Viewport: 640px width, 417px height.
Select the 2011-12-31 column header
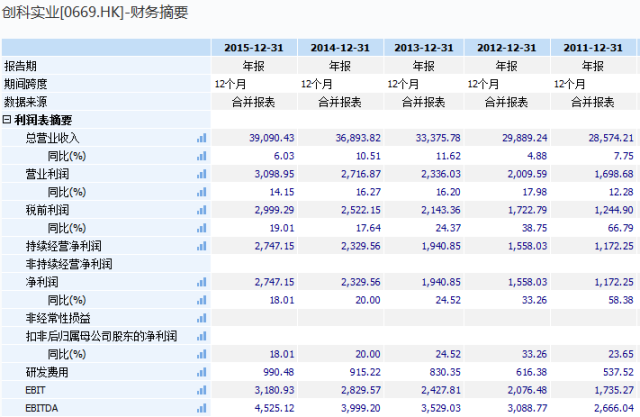[593, 48]
